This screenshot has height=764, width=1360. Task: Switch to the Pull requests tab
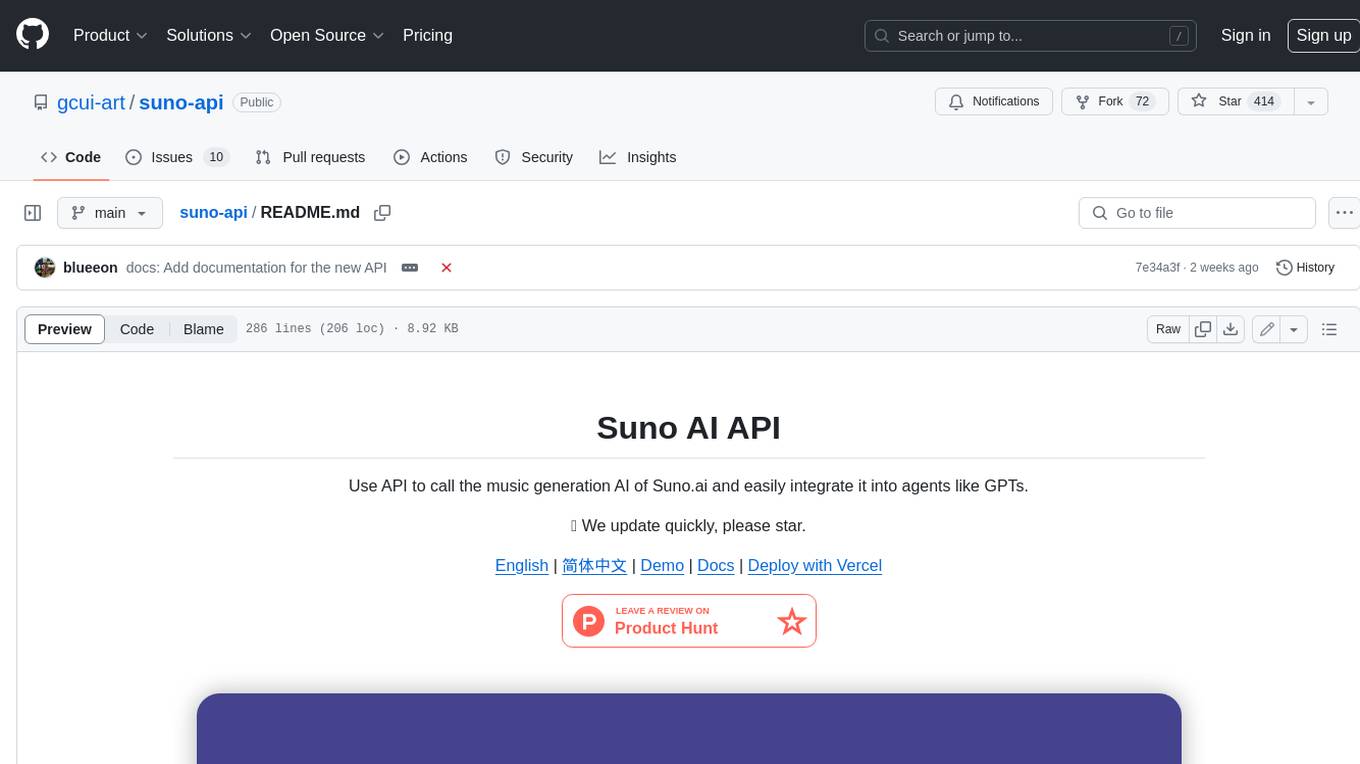[310, 157]
